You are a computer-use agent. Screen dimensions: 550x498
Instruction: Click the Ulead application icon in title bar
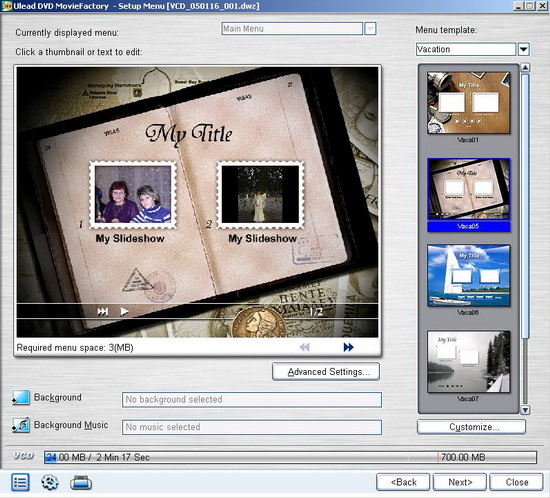point(6,6)
